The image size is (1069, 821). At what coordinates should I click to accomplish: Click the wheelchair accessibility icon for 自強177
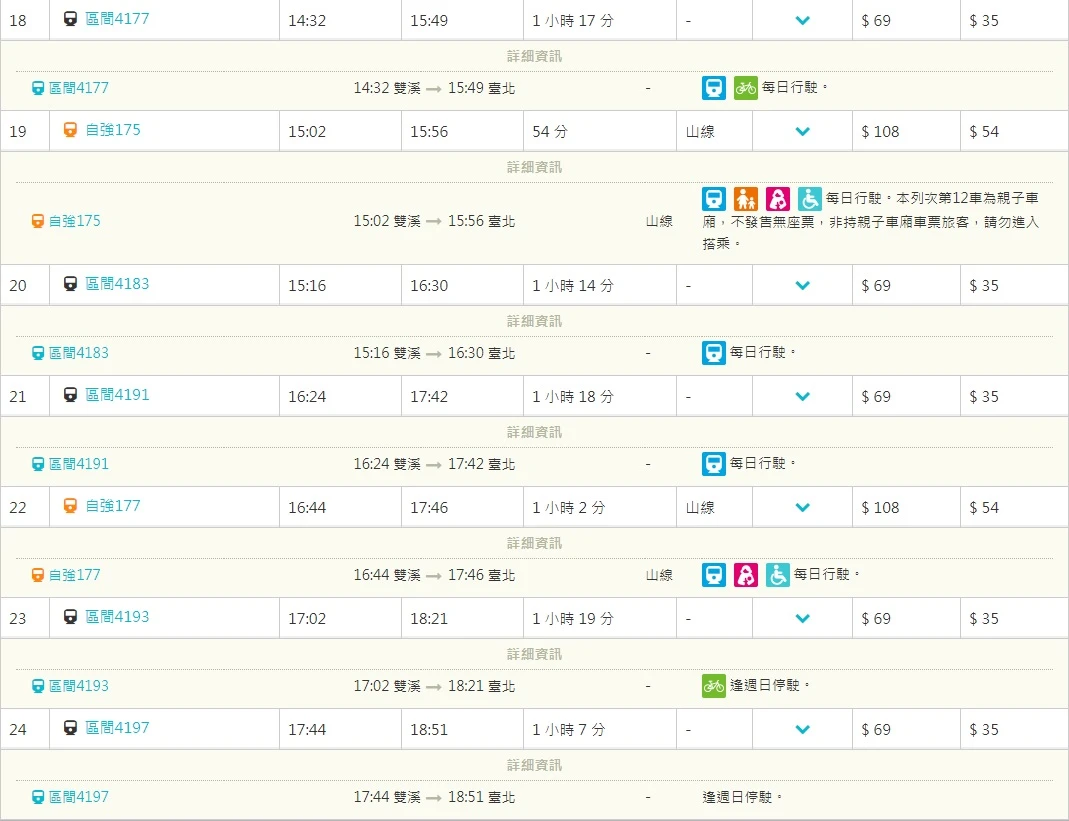click(777, 575)
